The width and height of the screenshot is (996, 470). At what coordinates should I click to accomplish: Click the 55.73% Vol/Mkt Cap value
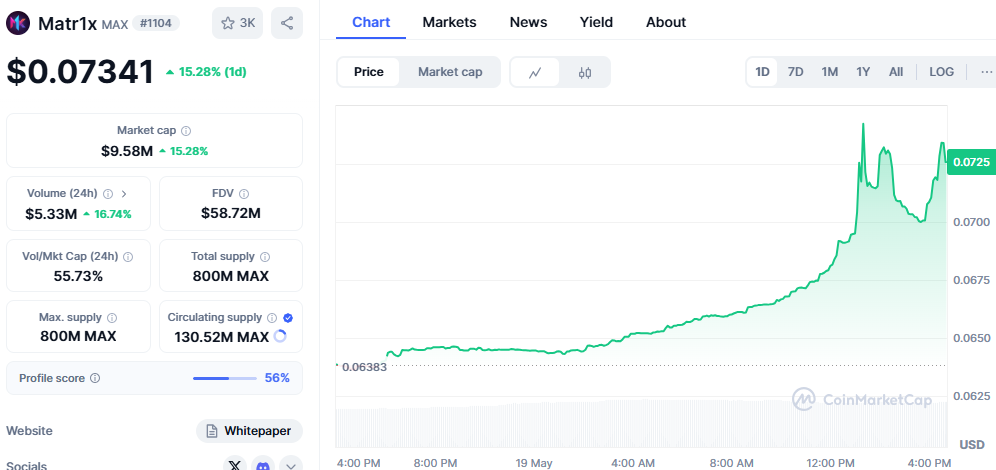[78, 276]
